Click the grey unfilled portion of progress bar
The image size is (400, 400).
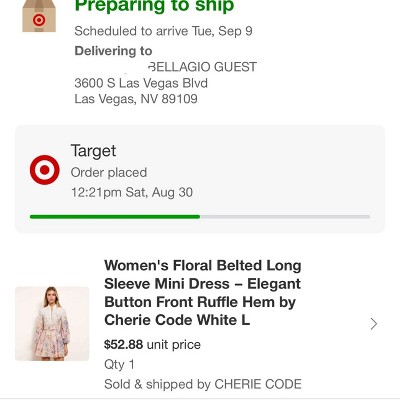(285, 217)
